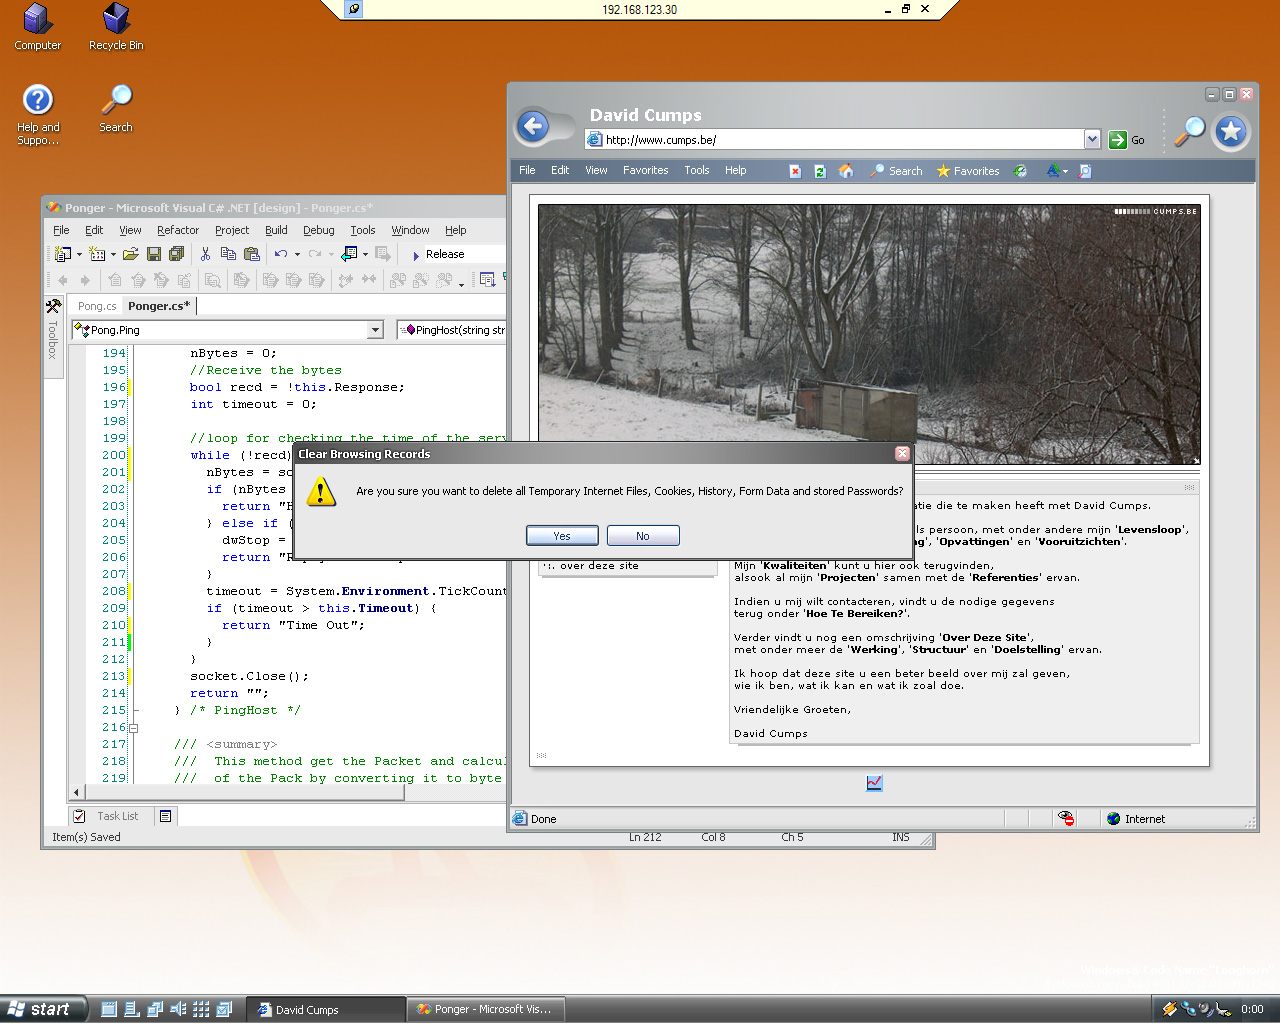This screenshot has width=1280, height=1024.
Task: Select the Help and Support desktop icon
Action: [x=38, y=115]
